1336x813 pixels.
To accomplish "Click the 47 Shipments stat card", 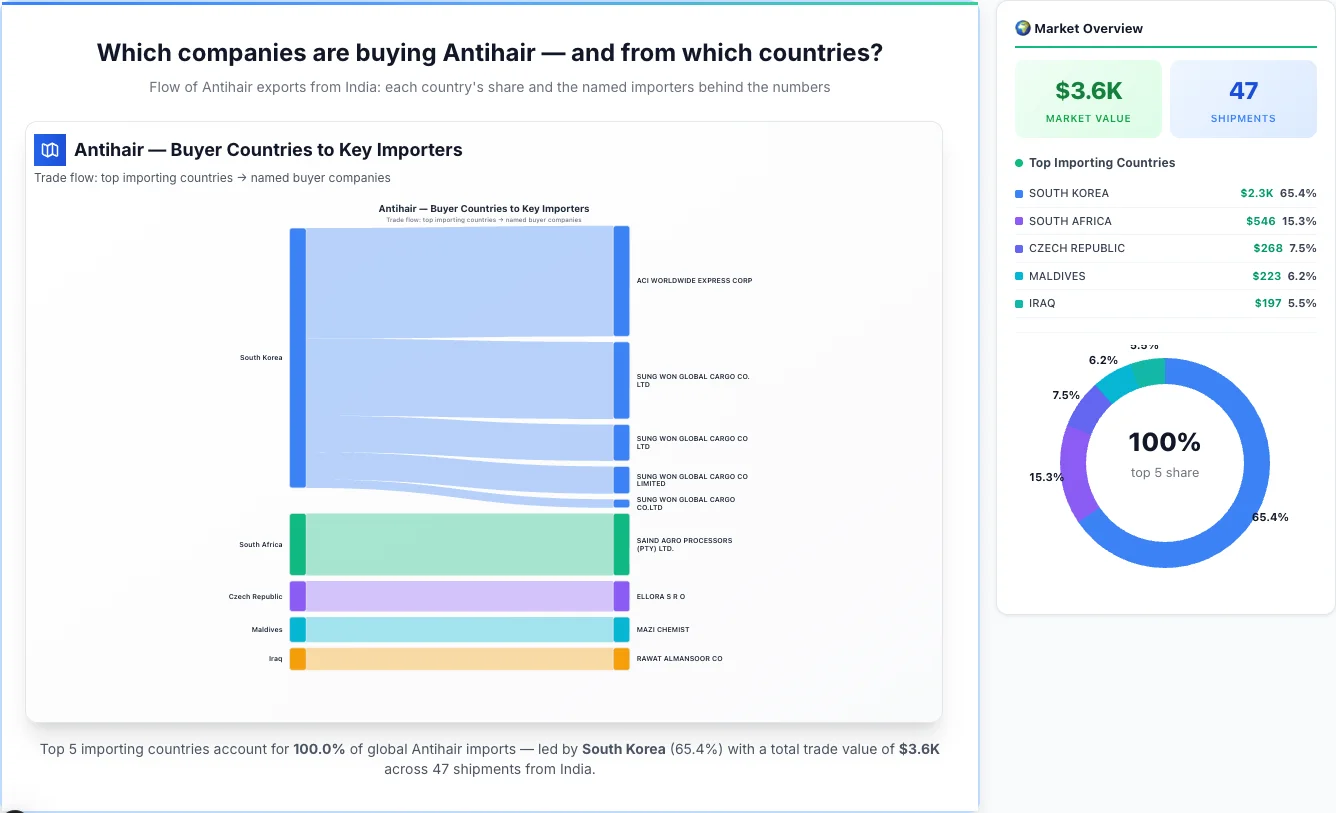I will 1243,98.
